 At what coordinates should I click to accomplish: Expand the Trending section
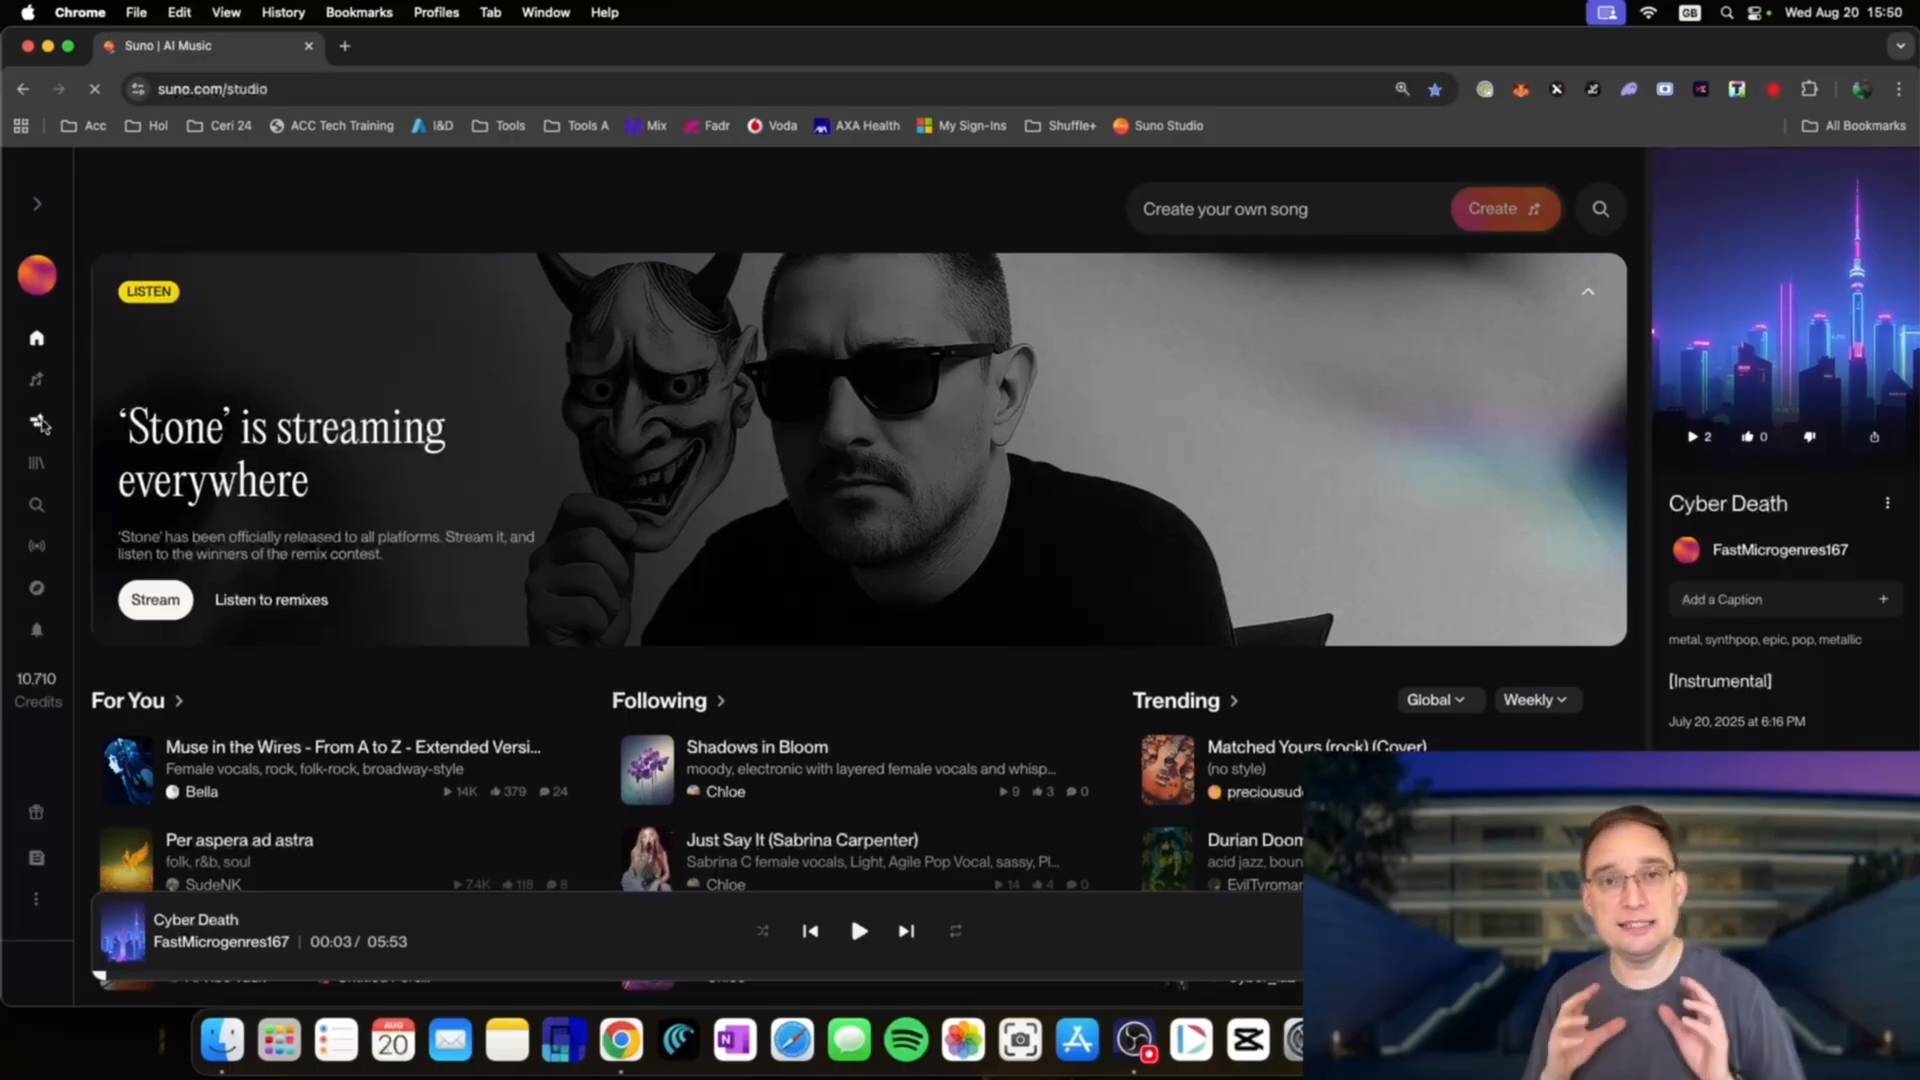(x=1185, y=701)
